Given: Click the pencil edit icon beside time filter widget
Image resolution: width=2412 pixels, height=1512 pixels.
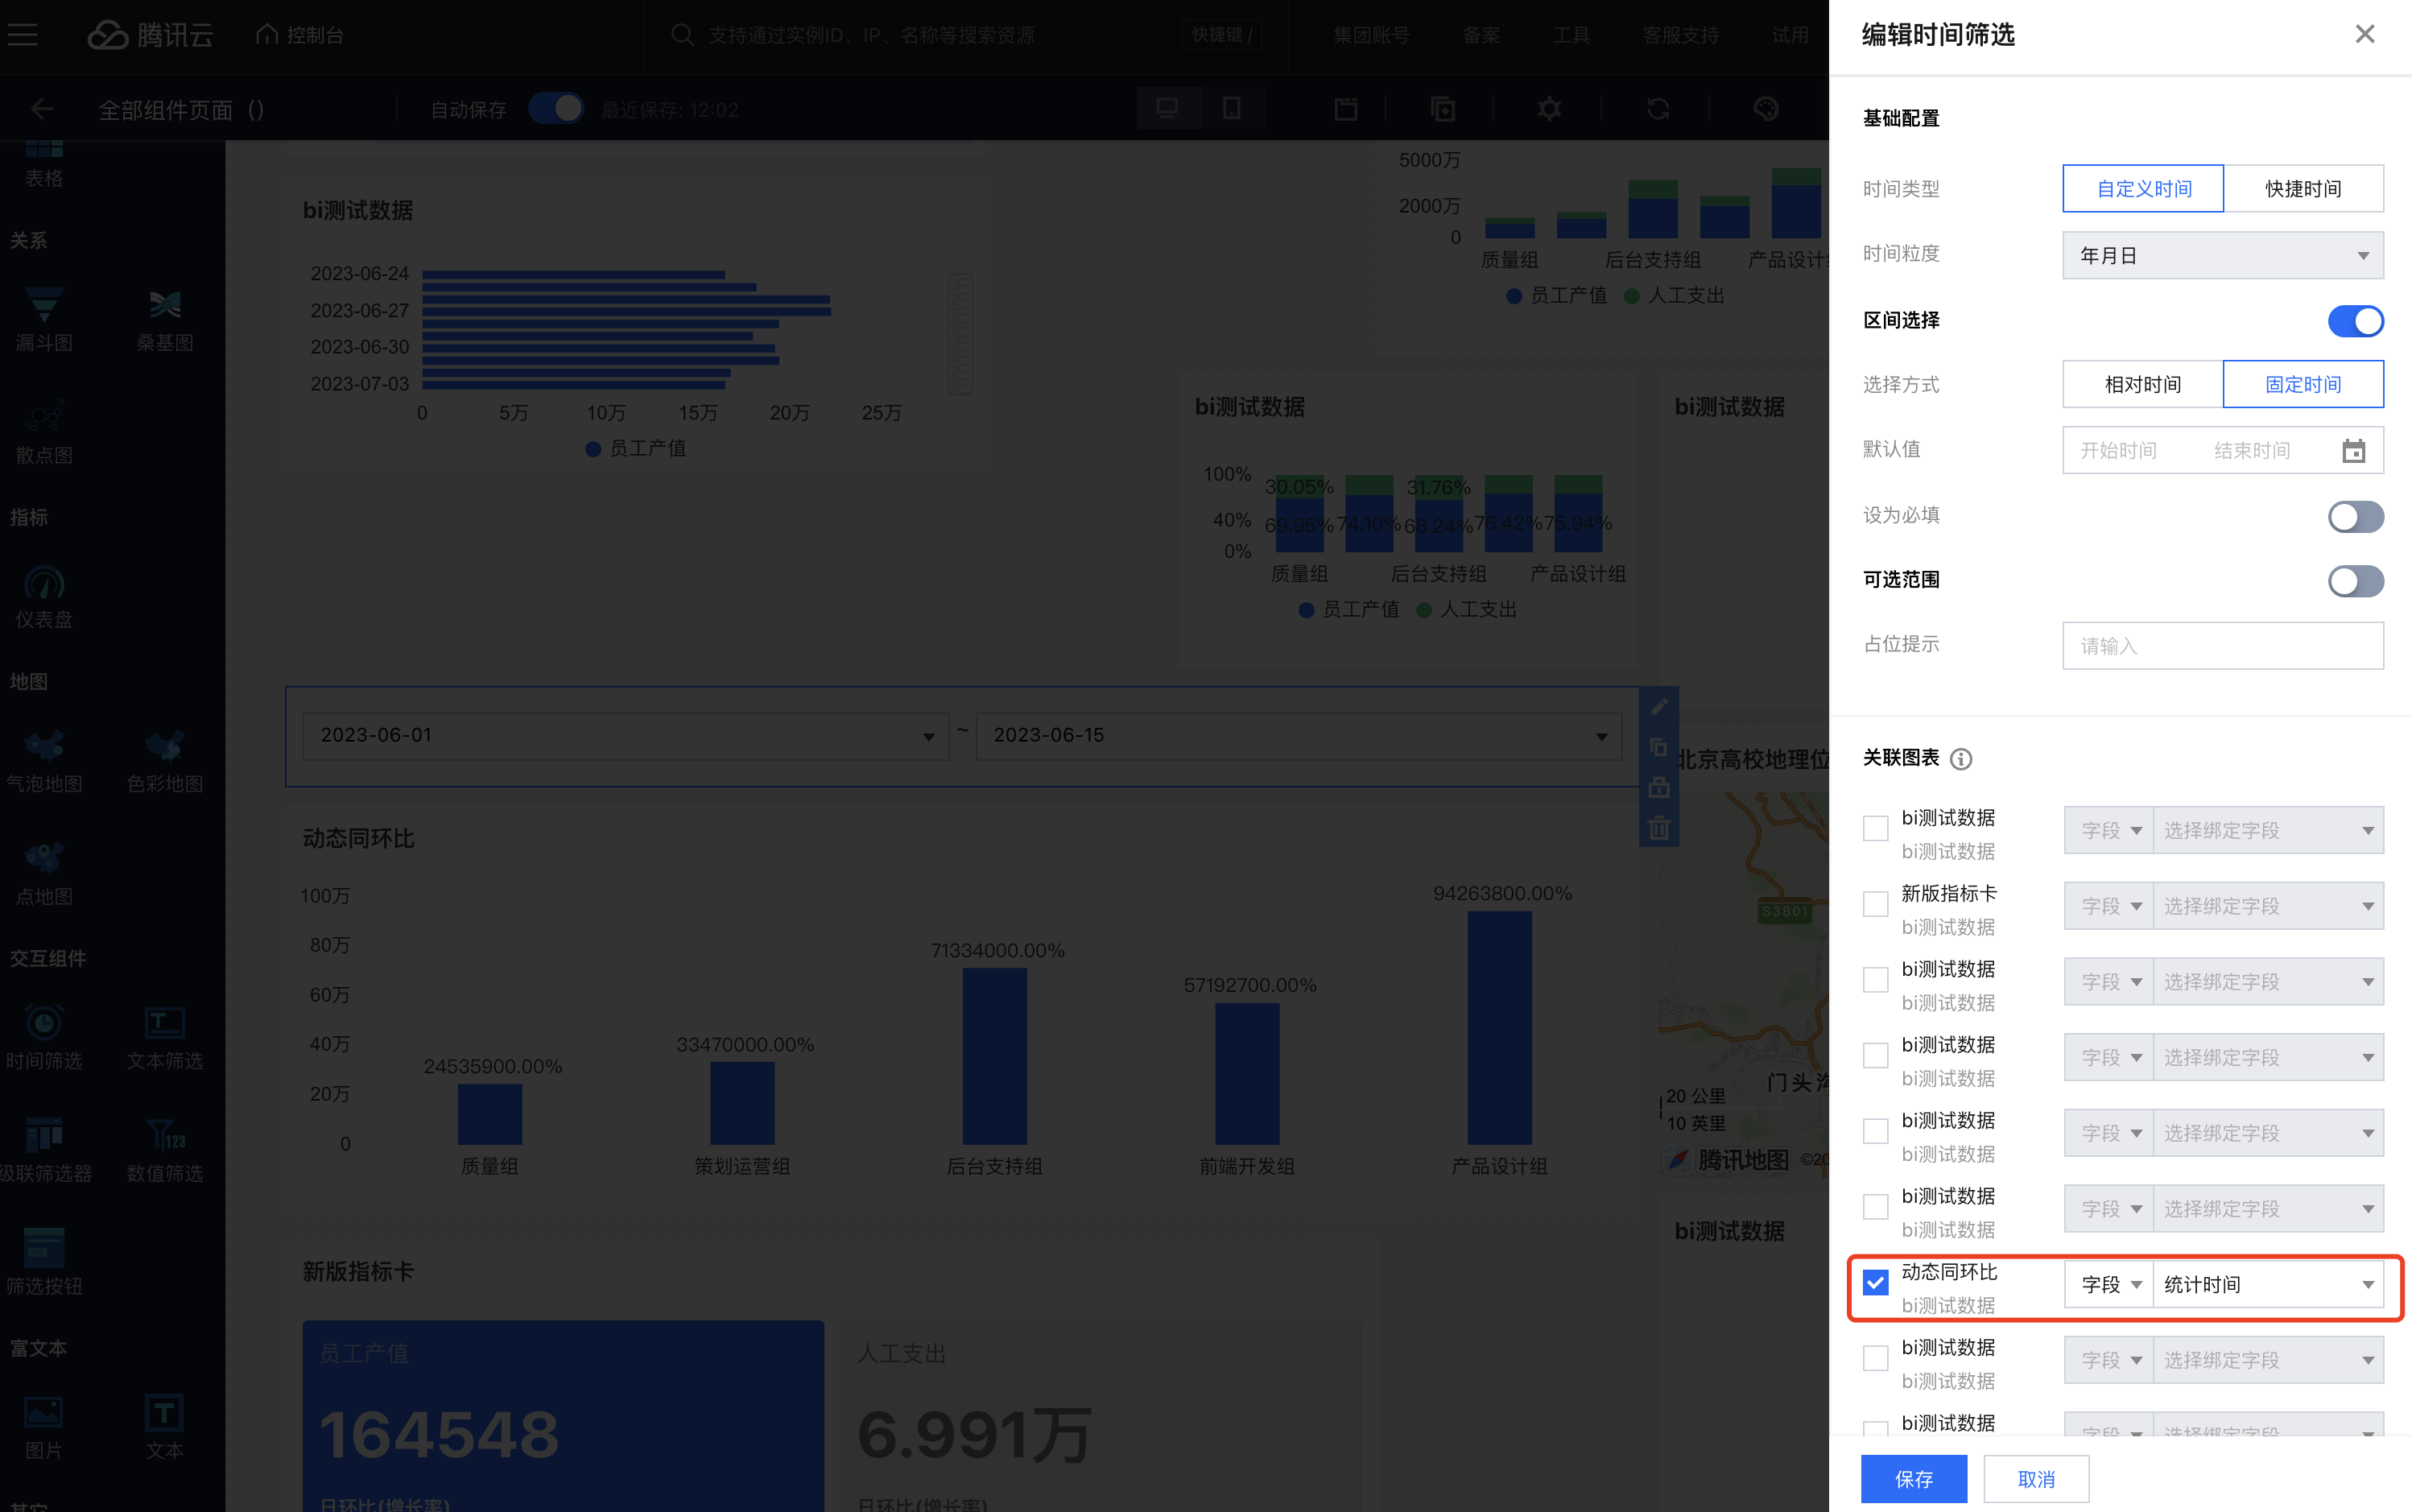Looking at the screenshot, I should click(1659, 707).
